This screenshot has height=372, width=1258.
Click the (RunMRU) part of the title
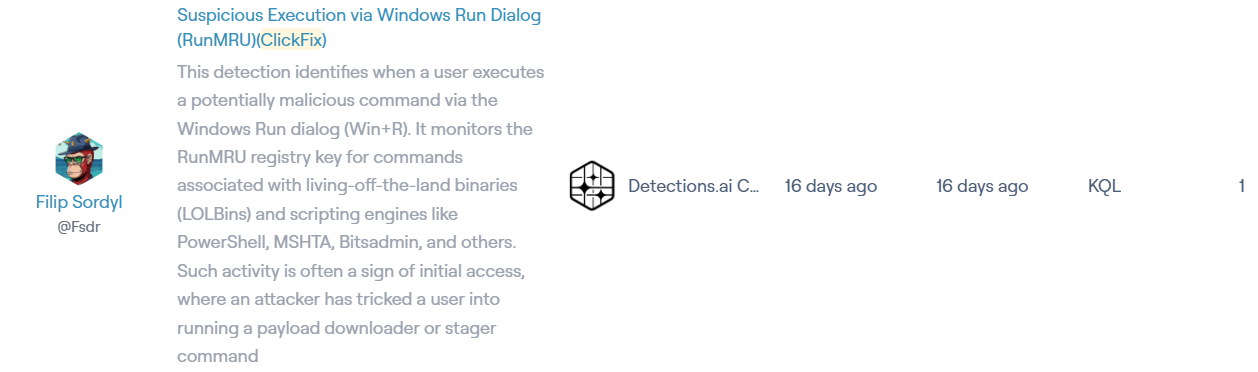click(216, 40)
